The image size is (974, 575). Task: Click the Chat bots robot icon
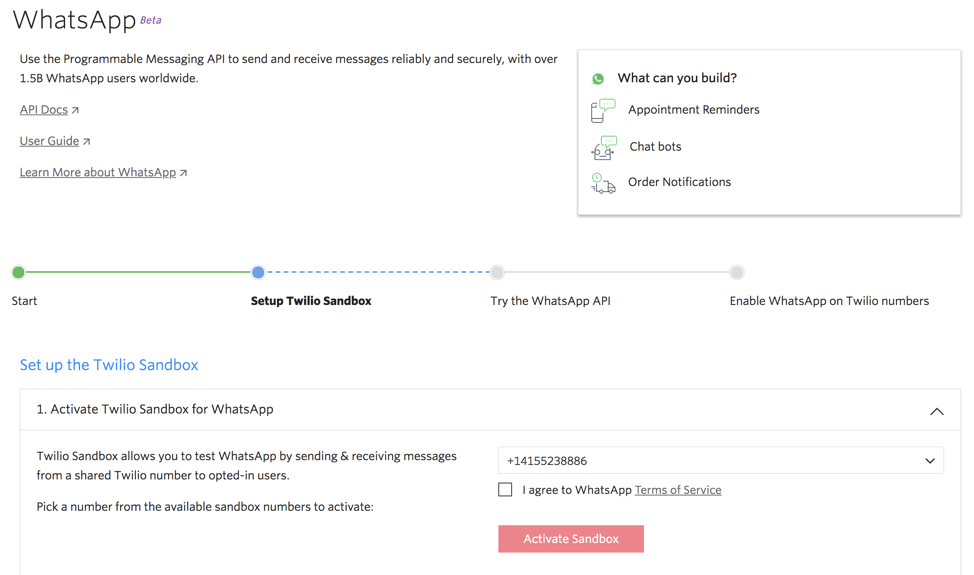tap(604, 147)
